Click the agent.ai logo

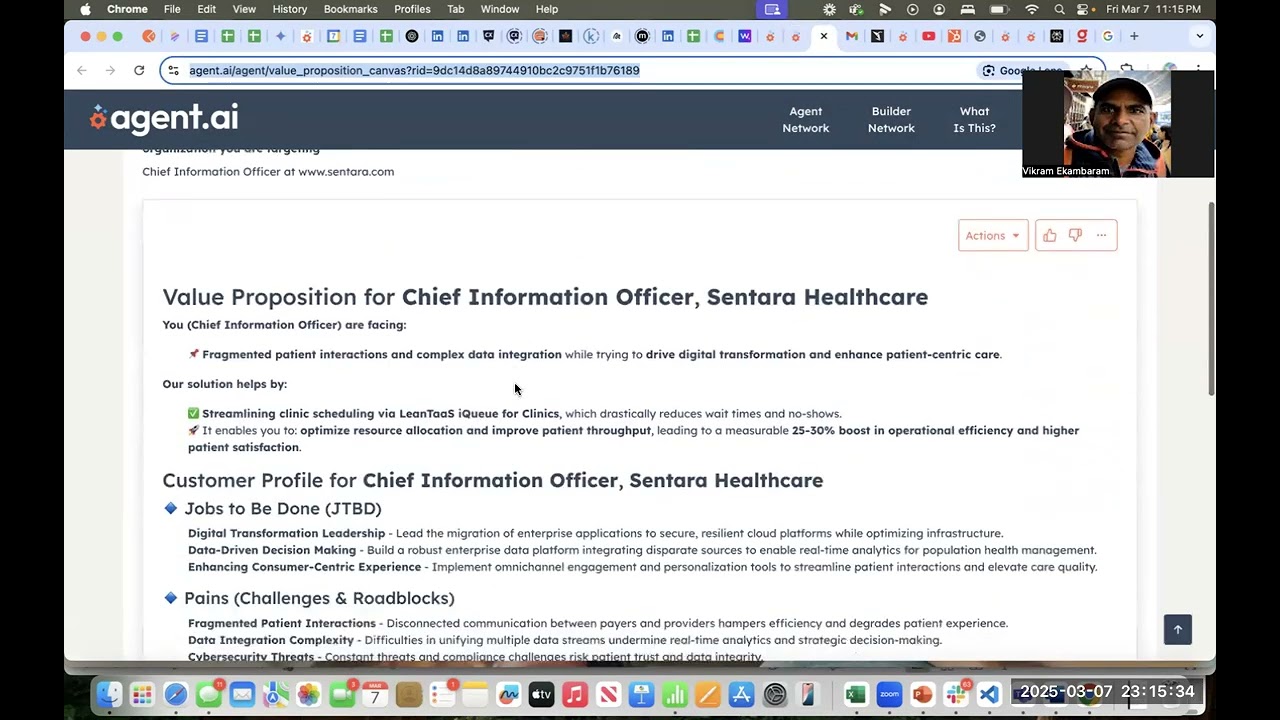pyautogui.click(x=165, y=118)
